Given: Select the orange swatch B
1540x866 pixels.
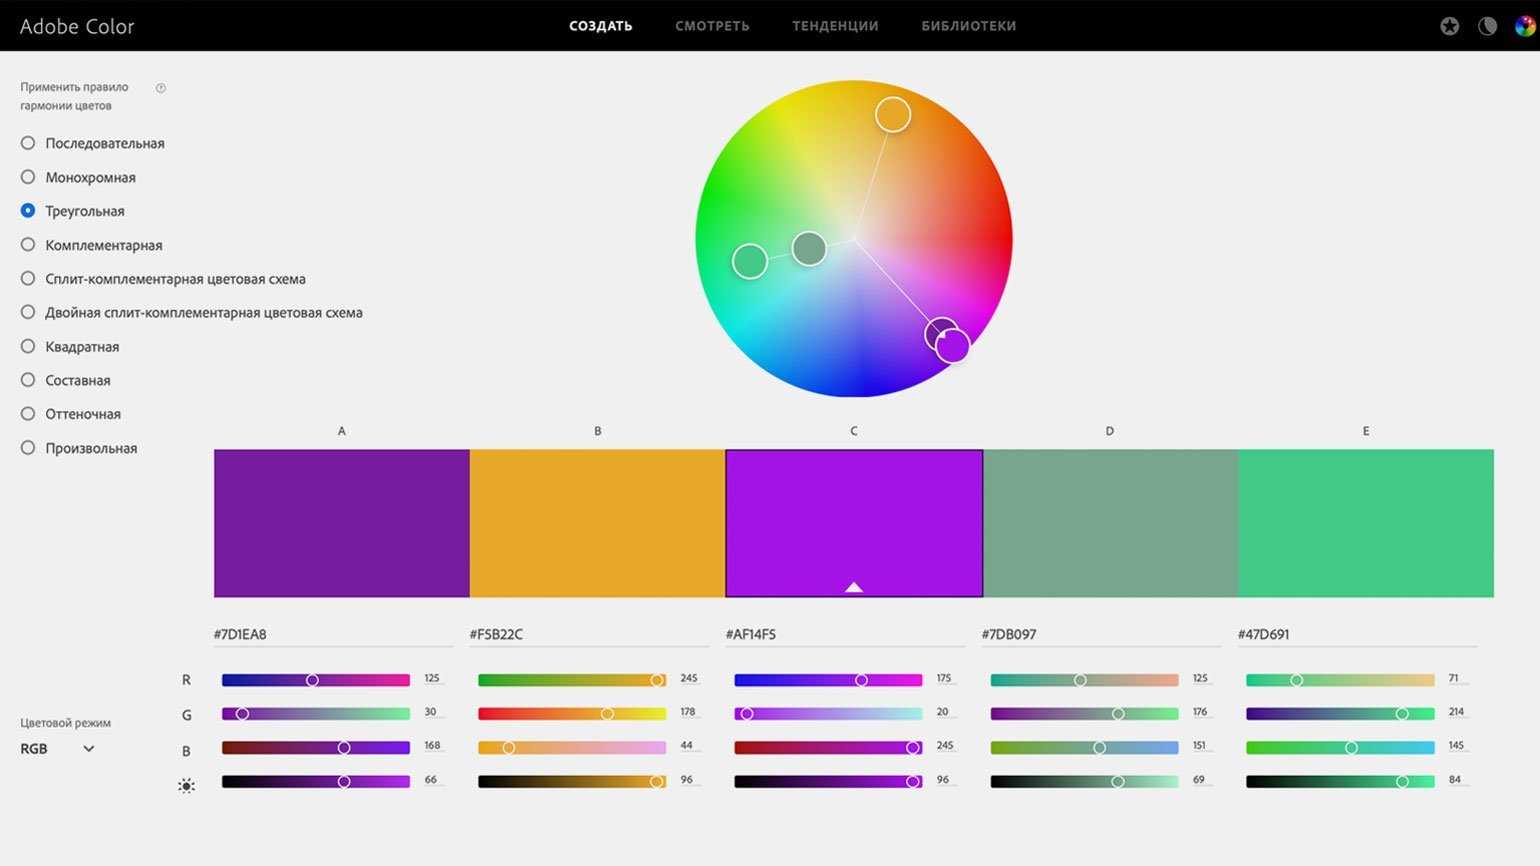Looking at the screenshot, I should 597,523.
